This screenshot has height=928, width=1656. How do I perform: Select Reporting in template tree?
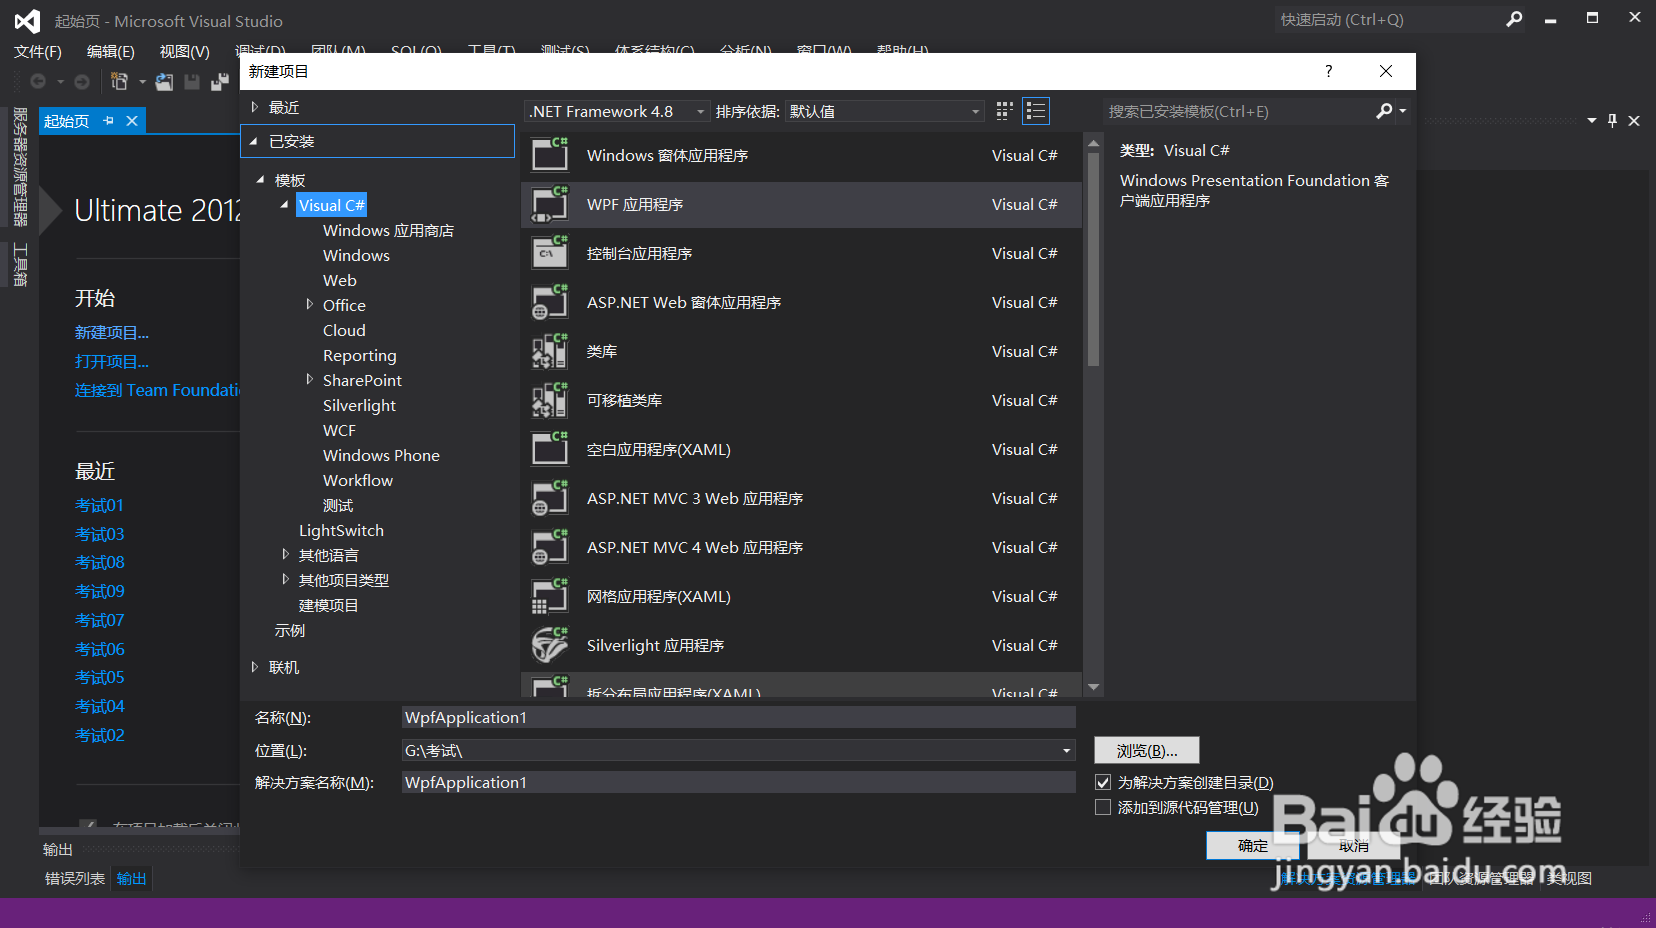point(359,355)
